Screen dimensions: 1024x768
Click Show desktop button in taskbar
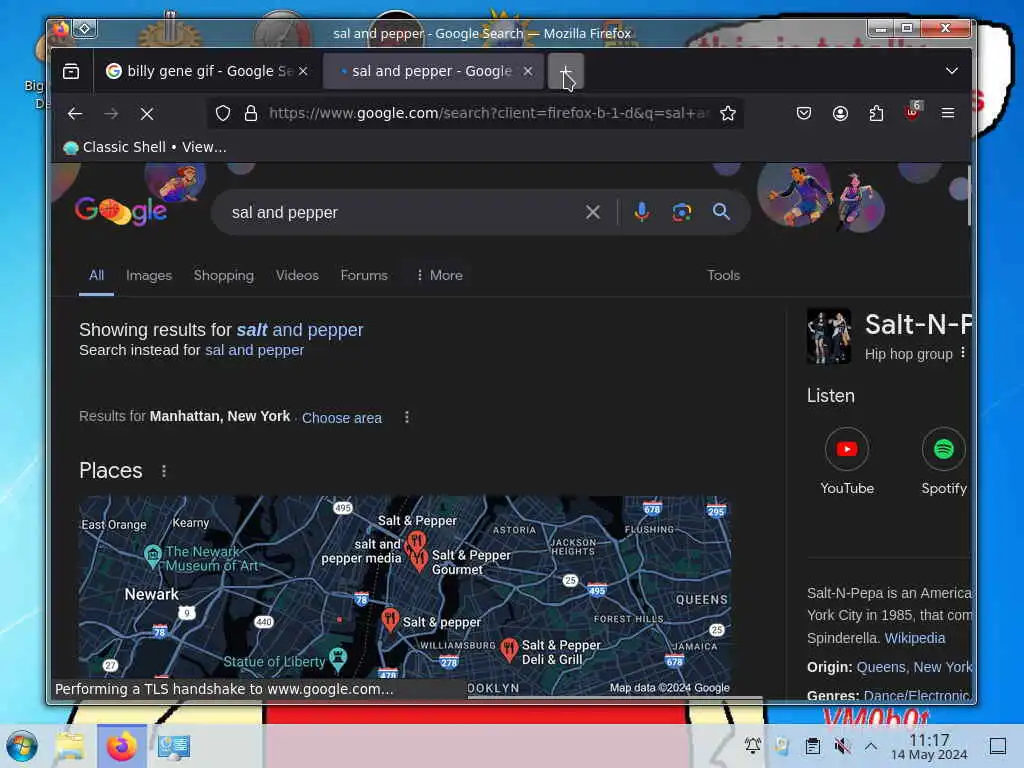997,746
